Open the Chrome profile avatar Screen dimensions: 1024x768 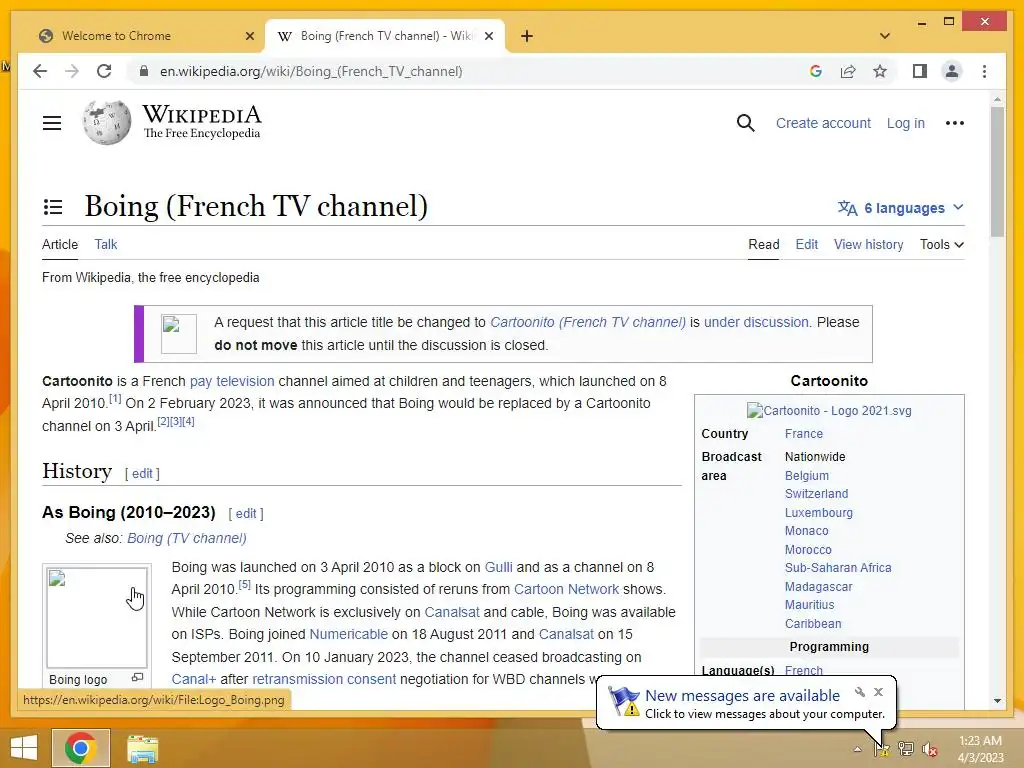coord(952,71)
